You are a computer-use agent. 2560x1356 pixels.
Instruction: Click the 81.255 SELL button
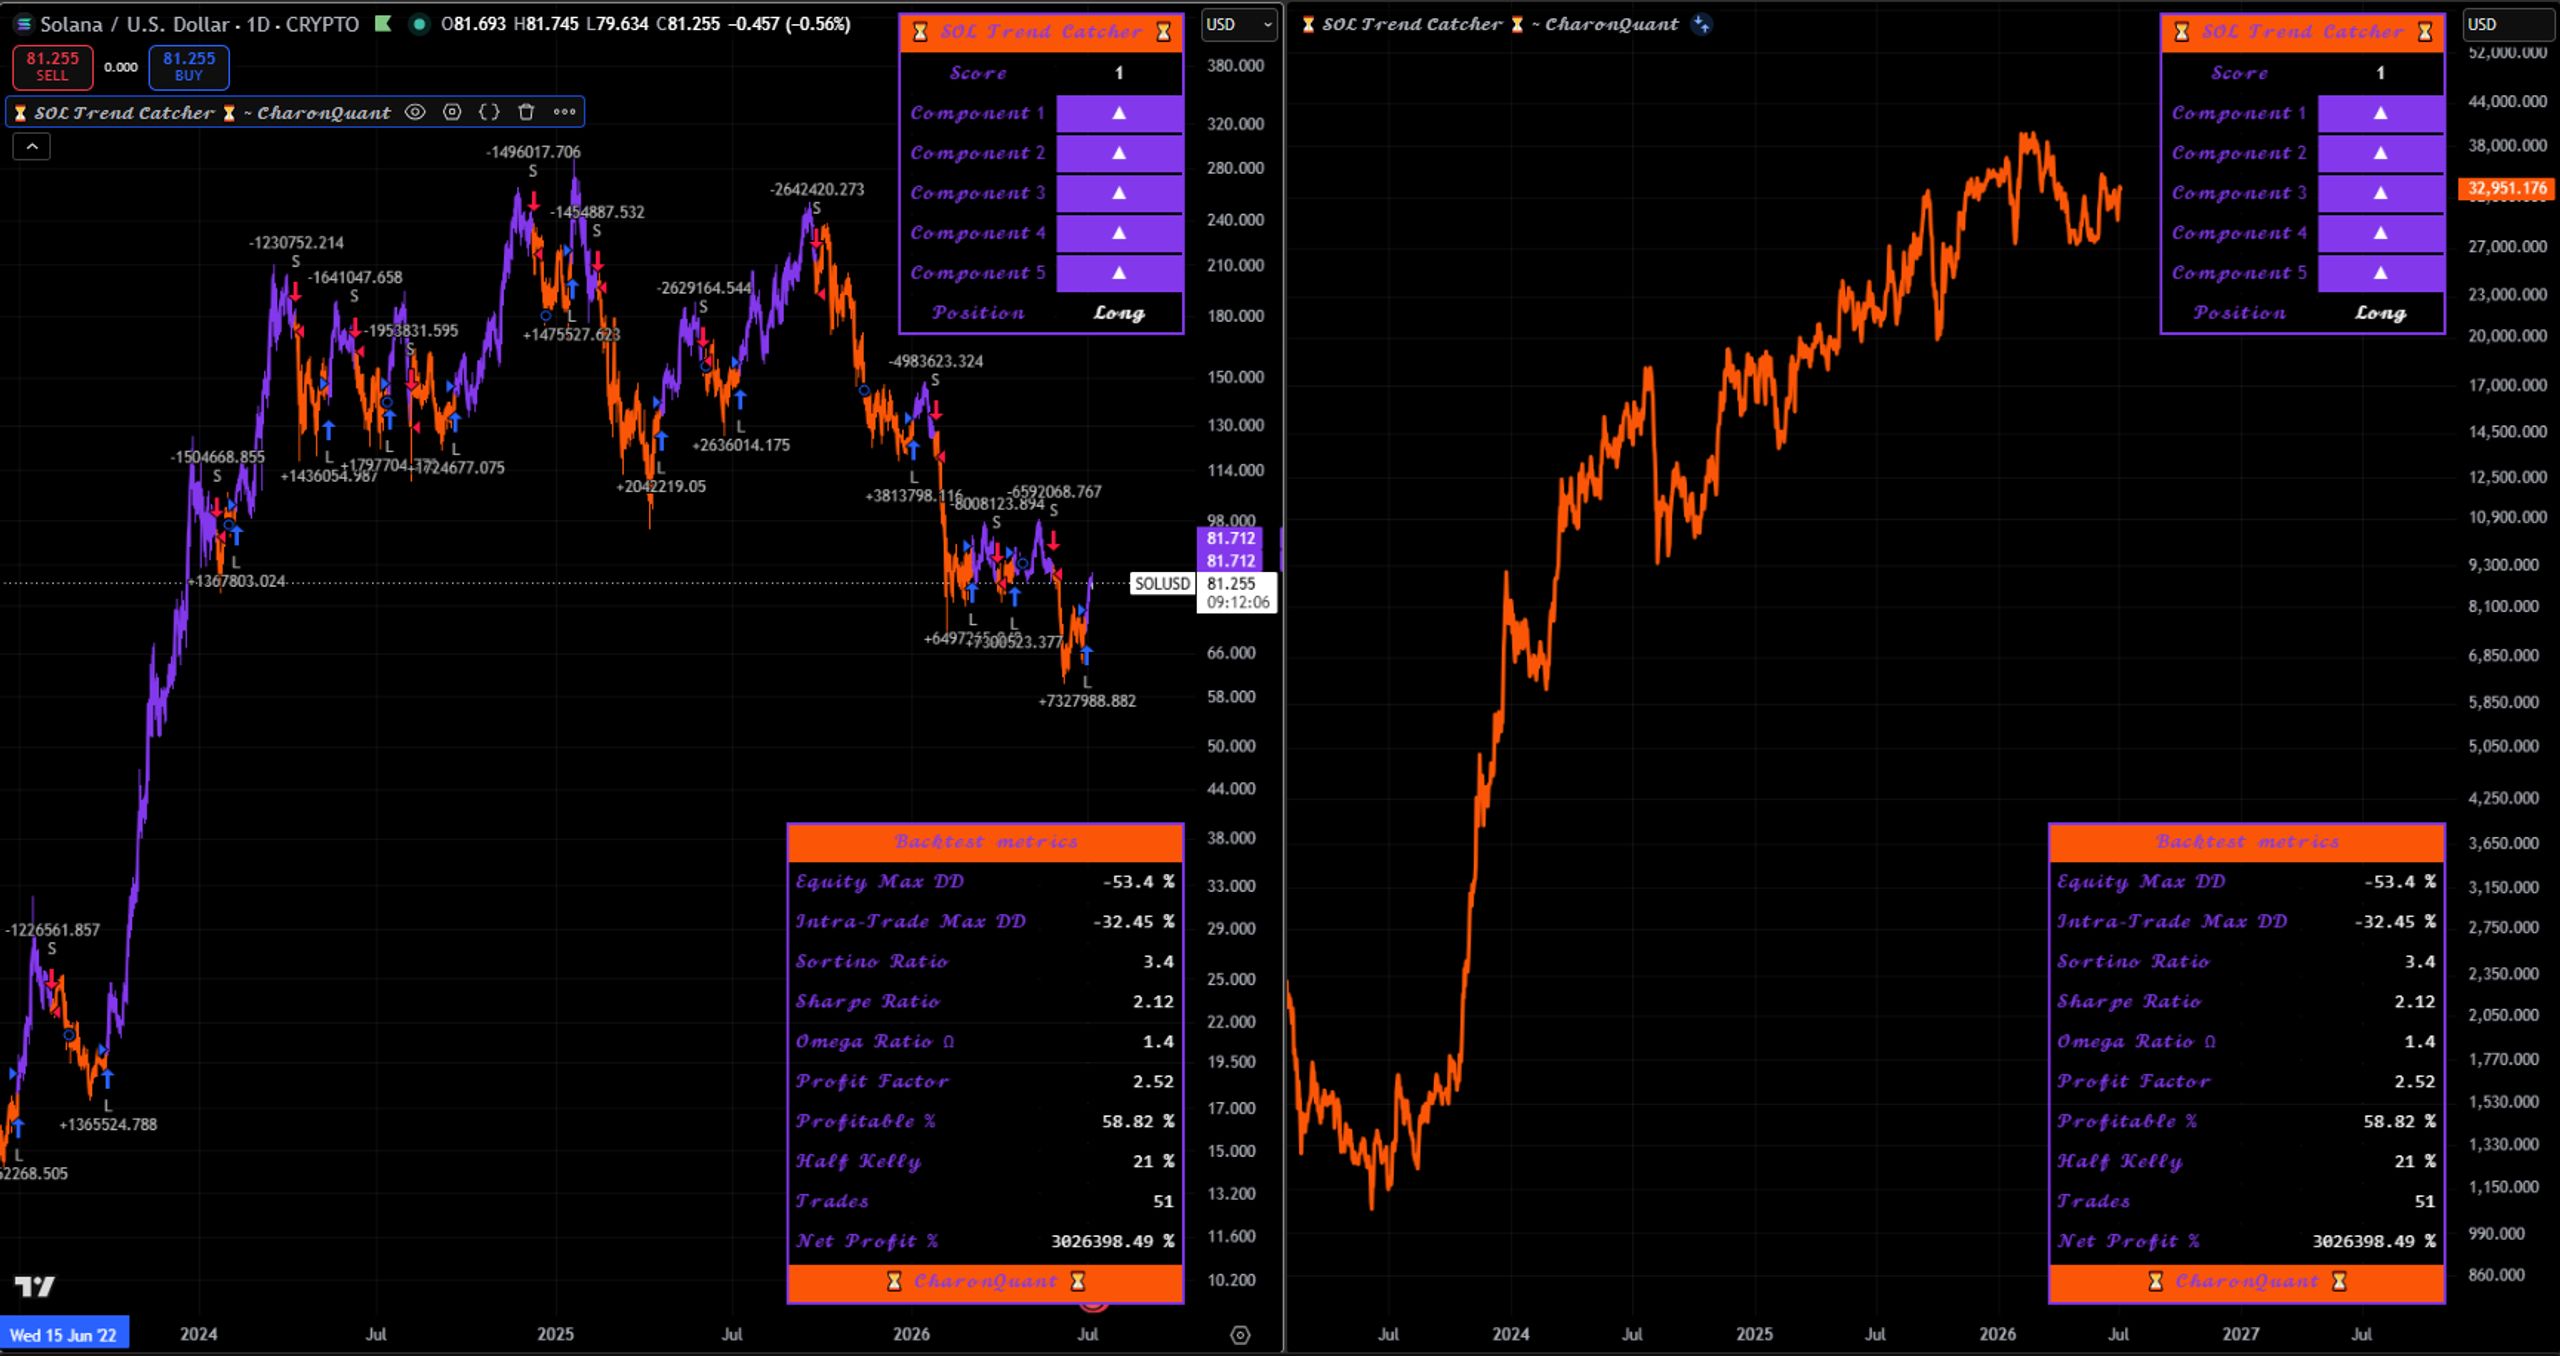(52, 67)
